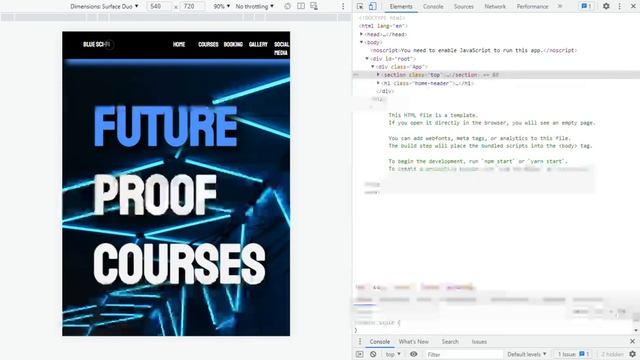This screenshot has height=360, width=640.
Task: Switch to the Network tab
Action: tap(495, 7)
